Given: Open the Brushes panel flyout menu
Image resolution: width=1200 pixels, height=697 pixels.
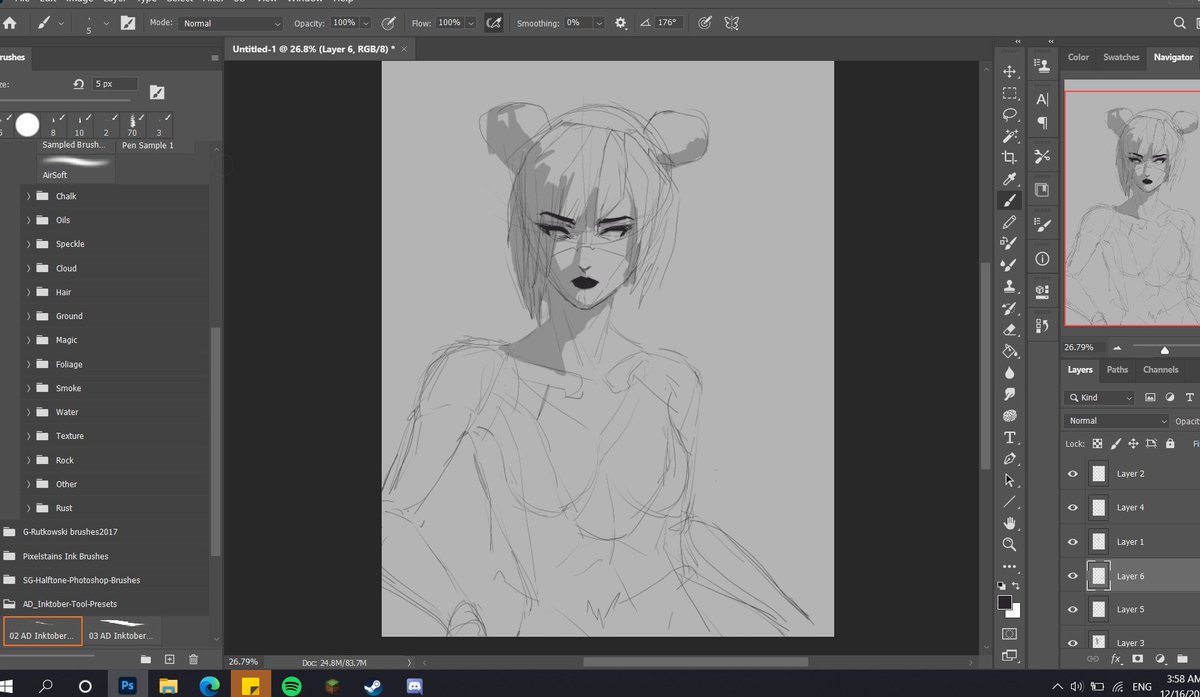Looking at the screenshot, I should [214, 58].
